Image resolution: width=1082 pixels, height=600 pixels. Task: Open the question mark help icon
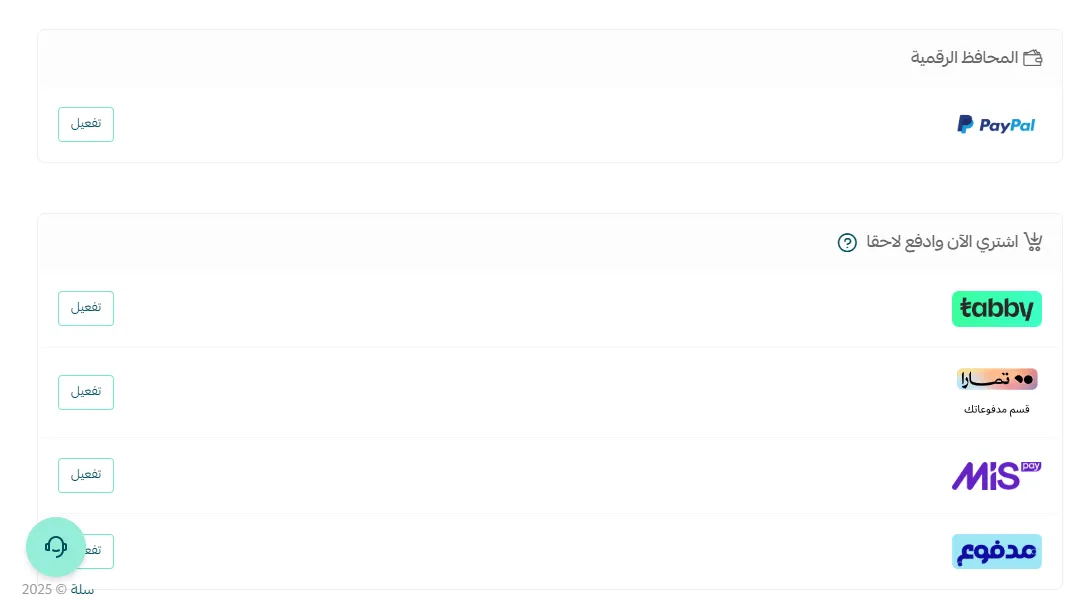tap(847, 243)
